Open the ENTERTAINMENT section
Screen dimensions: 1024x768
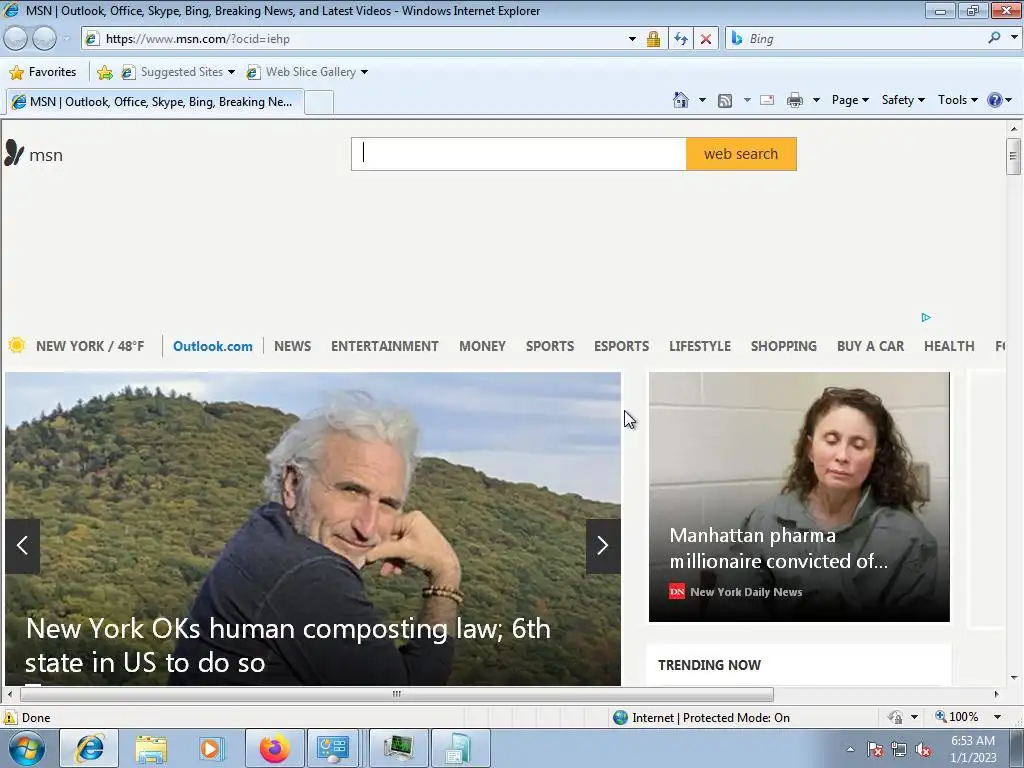tap(385, 346)
